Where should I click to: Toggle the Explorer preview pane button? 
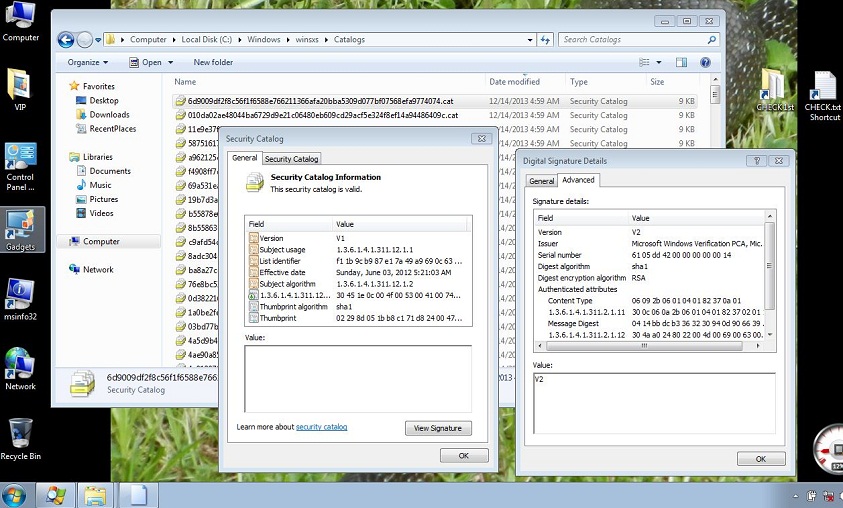coord(681,62)
